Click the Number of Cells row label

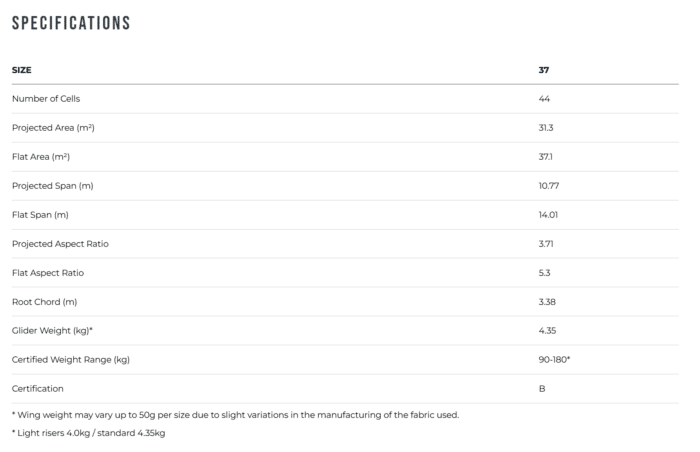45,99
